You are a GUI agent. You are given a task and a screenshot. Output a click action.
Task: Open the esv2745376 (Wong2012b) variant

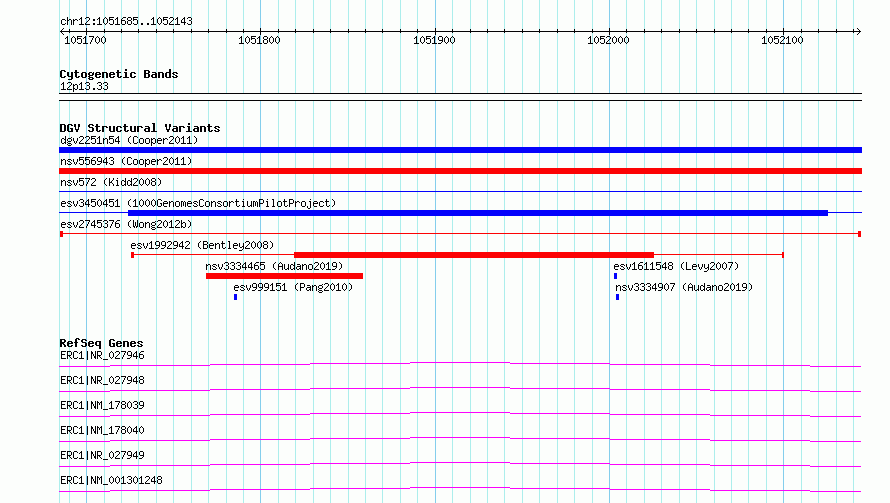pyautogui.click(x=126, y=224)
